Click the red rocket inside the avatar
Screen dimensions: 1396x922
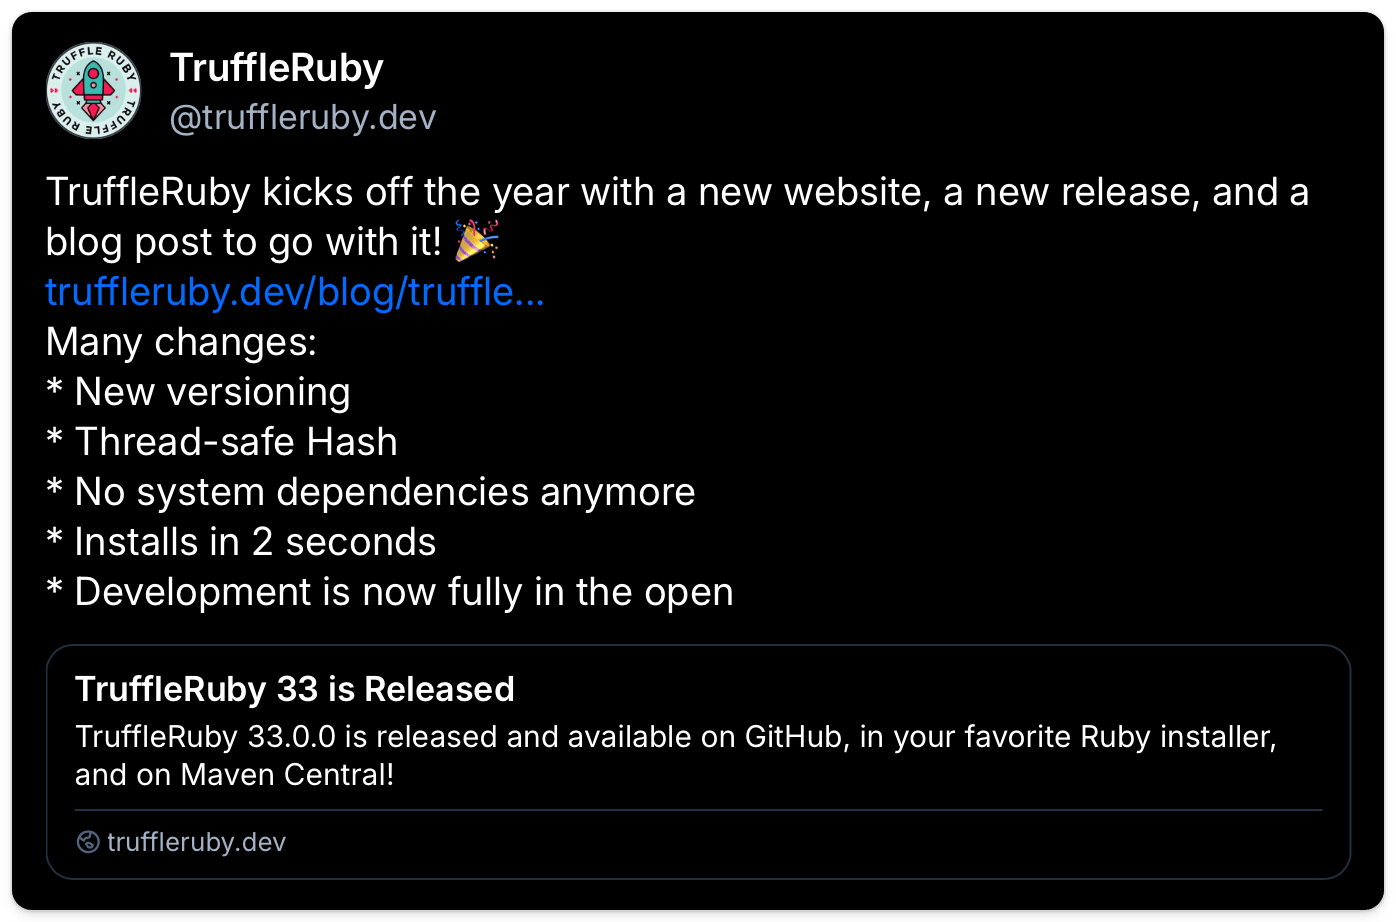click(x=93, y=86)
